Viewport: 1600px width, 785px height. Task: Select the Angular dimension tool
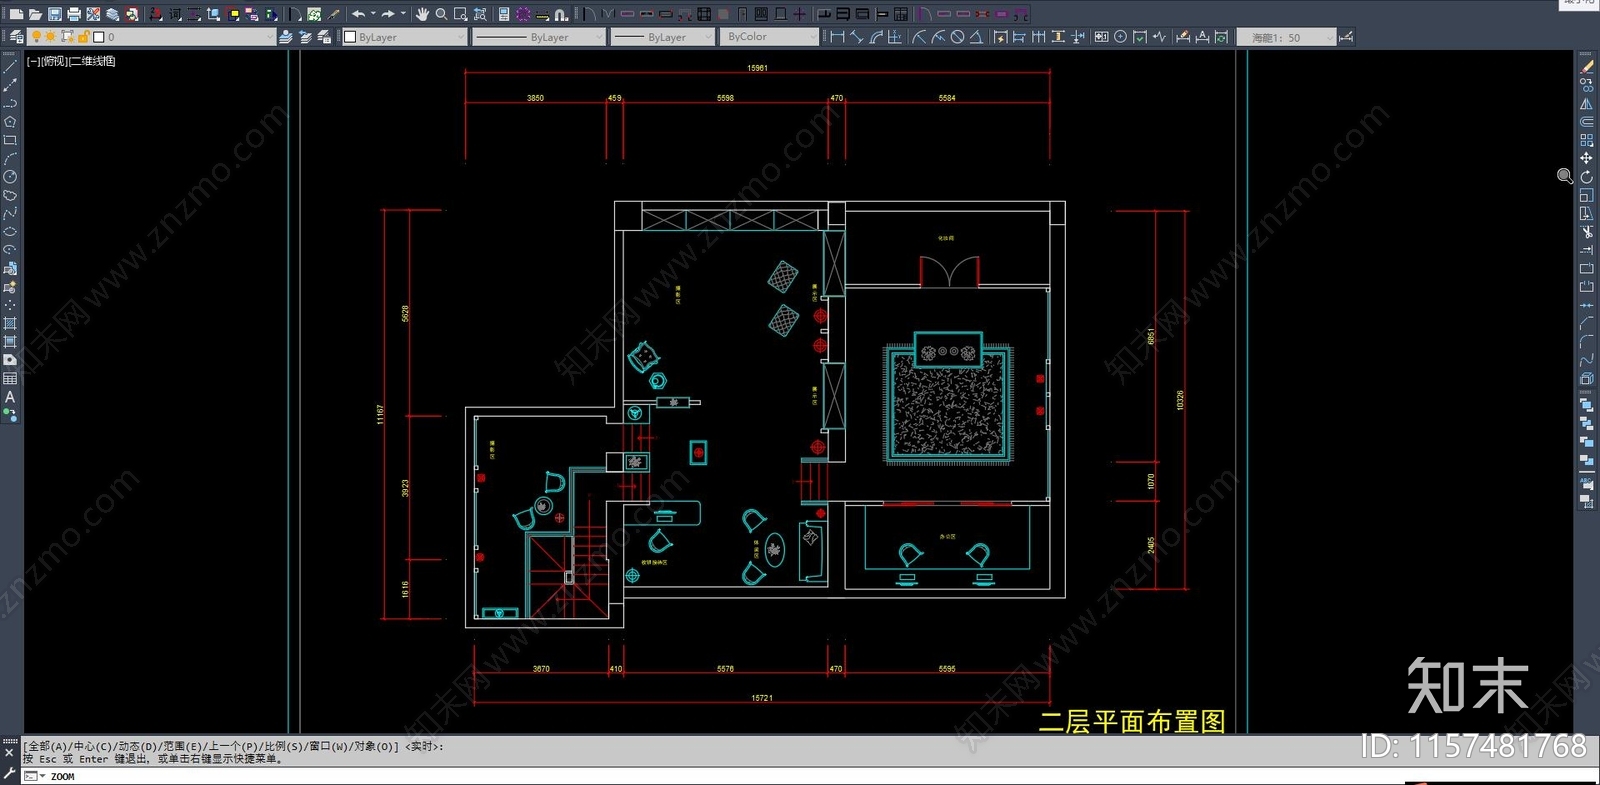click(976, 37)
